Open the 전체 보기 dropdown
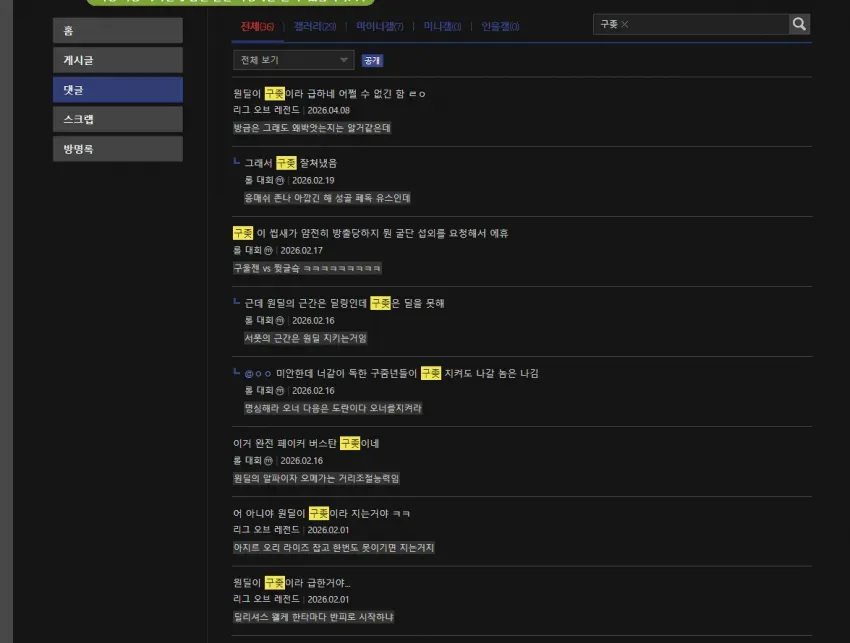This screenshot has width=850, height=643. (293, 60)
